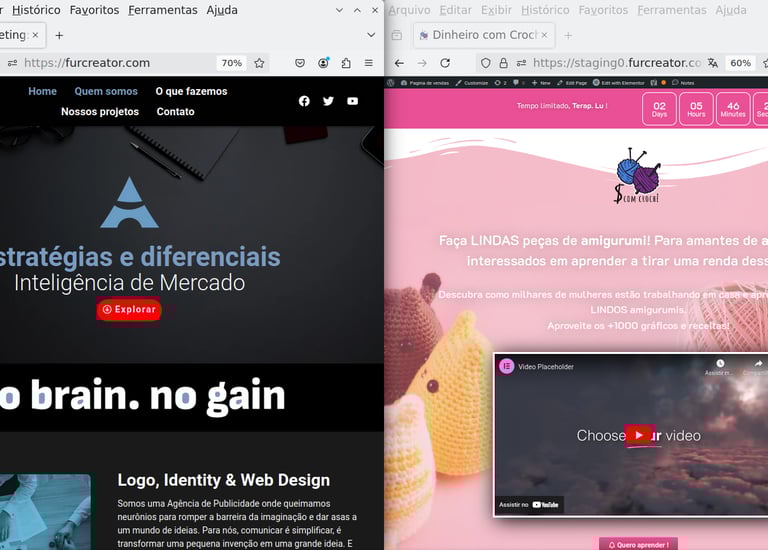Open a new tab in left window
The height and width of the screenshot is (550, 768).
point(59,35)
